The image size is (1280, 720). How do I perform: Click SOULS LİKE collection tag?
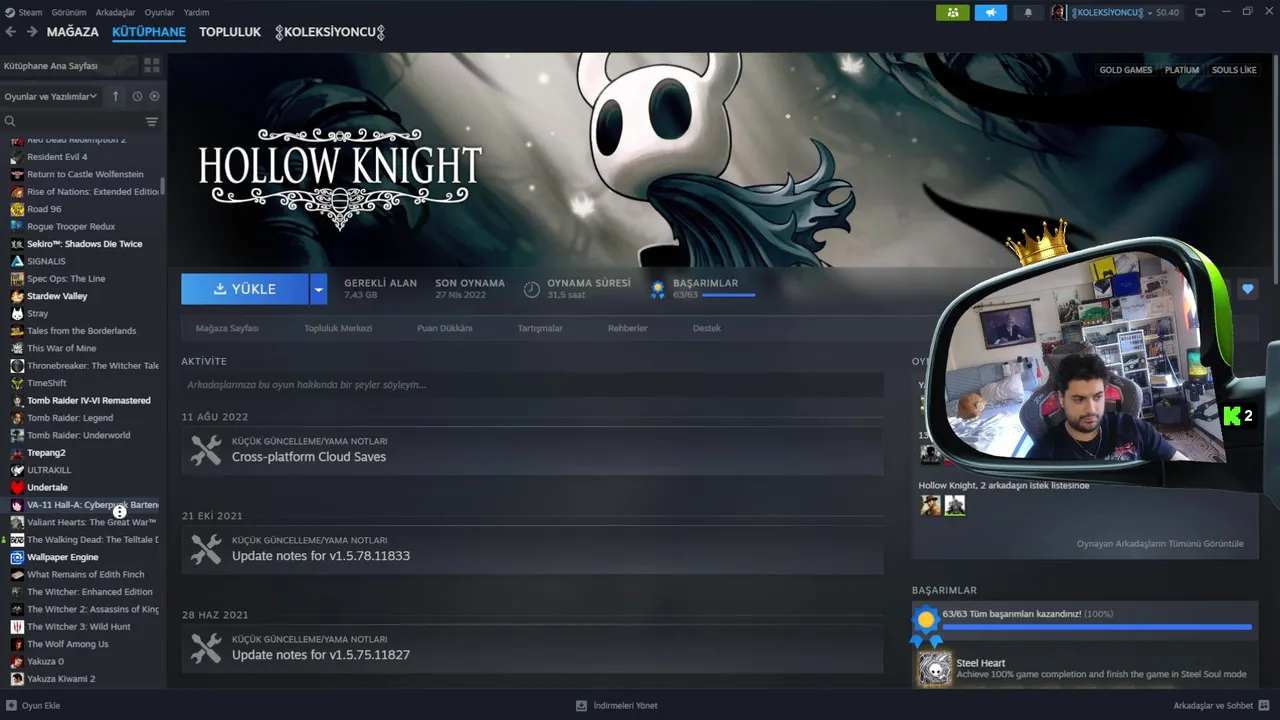tap(1234, 70)
